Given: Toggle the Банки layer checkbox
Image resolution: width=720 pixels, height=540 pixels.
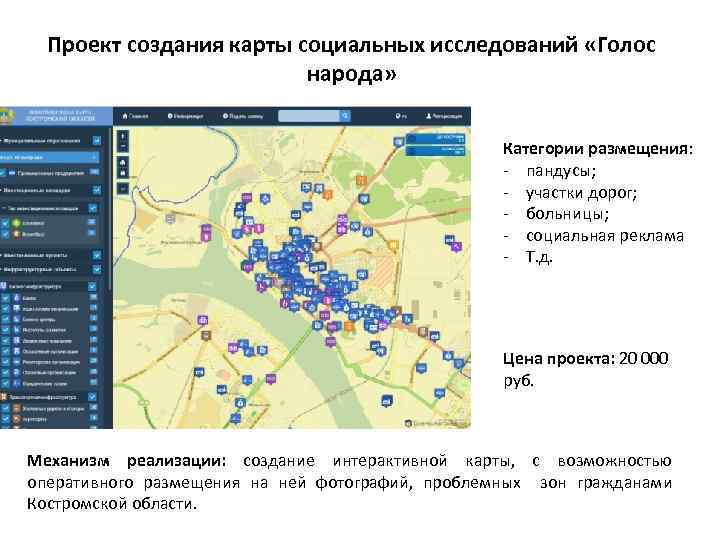Looking at the screenshot, I should coord(5,298).
